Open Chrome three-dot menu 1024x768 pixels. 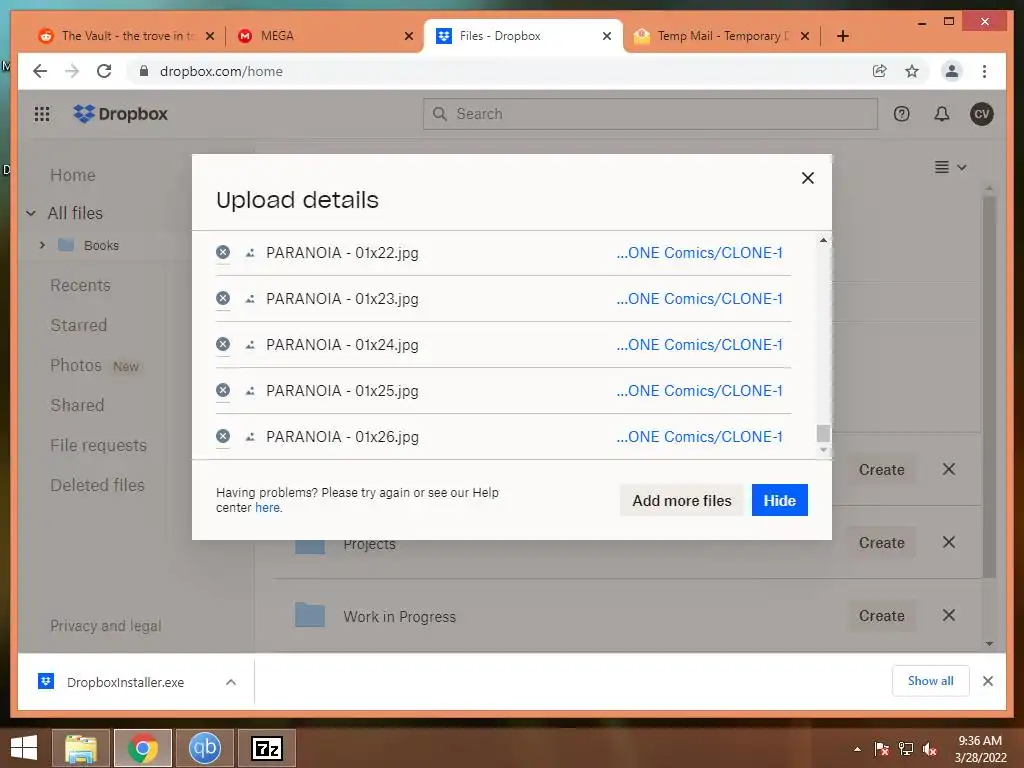coord(984,71)
